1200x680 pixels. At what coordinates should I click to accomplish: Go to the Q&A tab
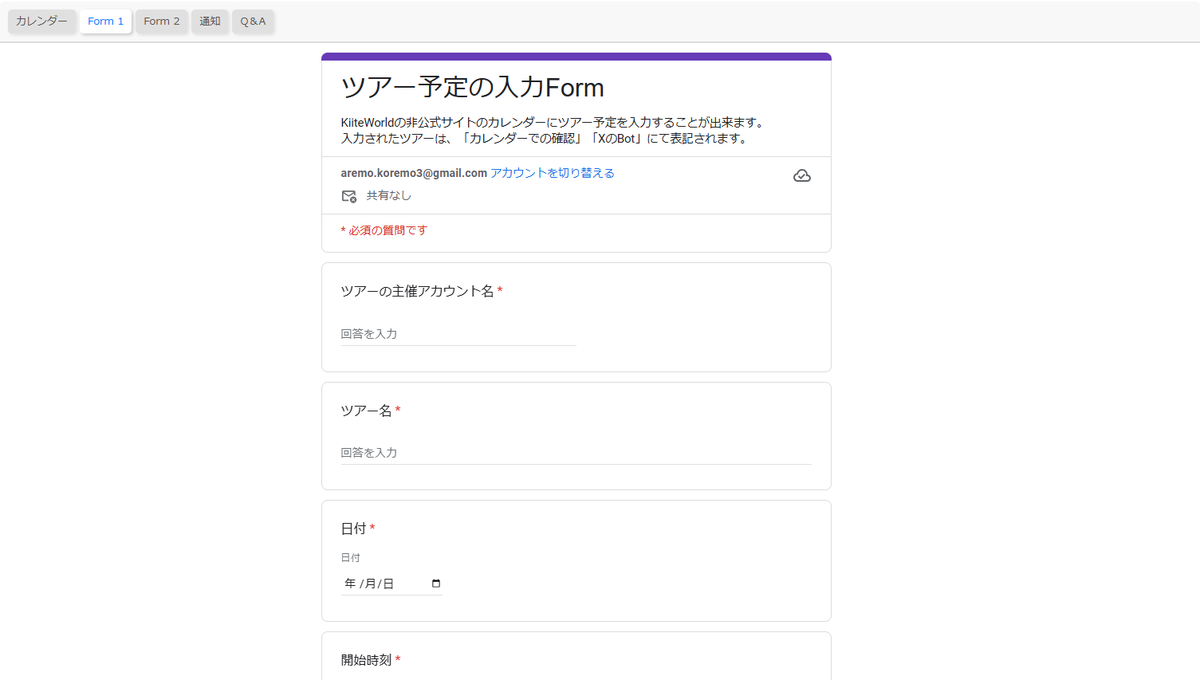click(254, 21)
